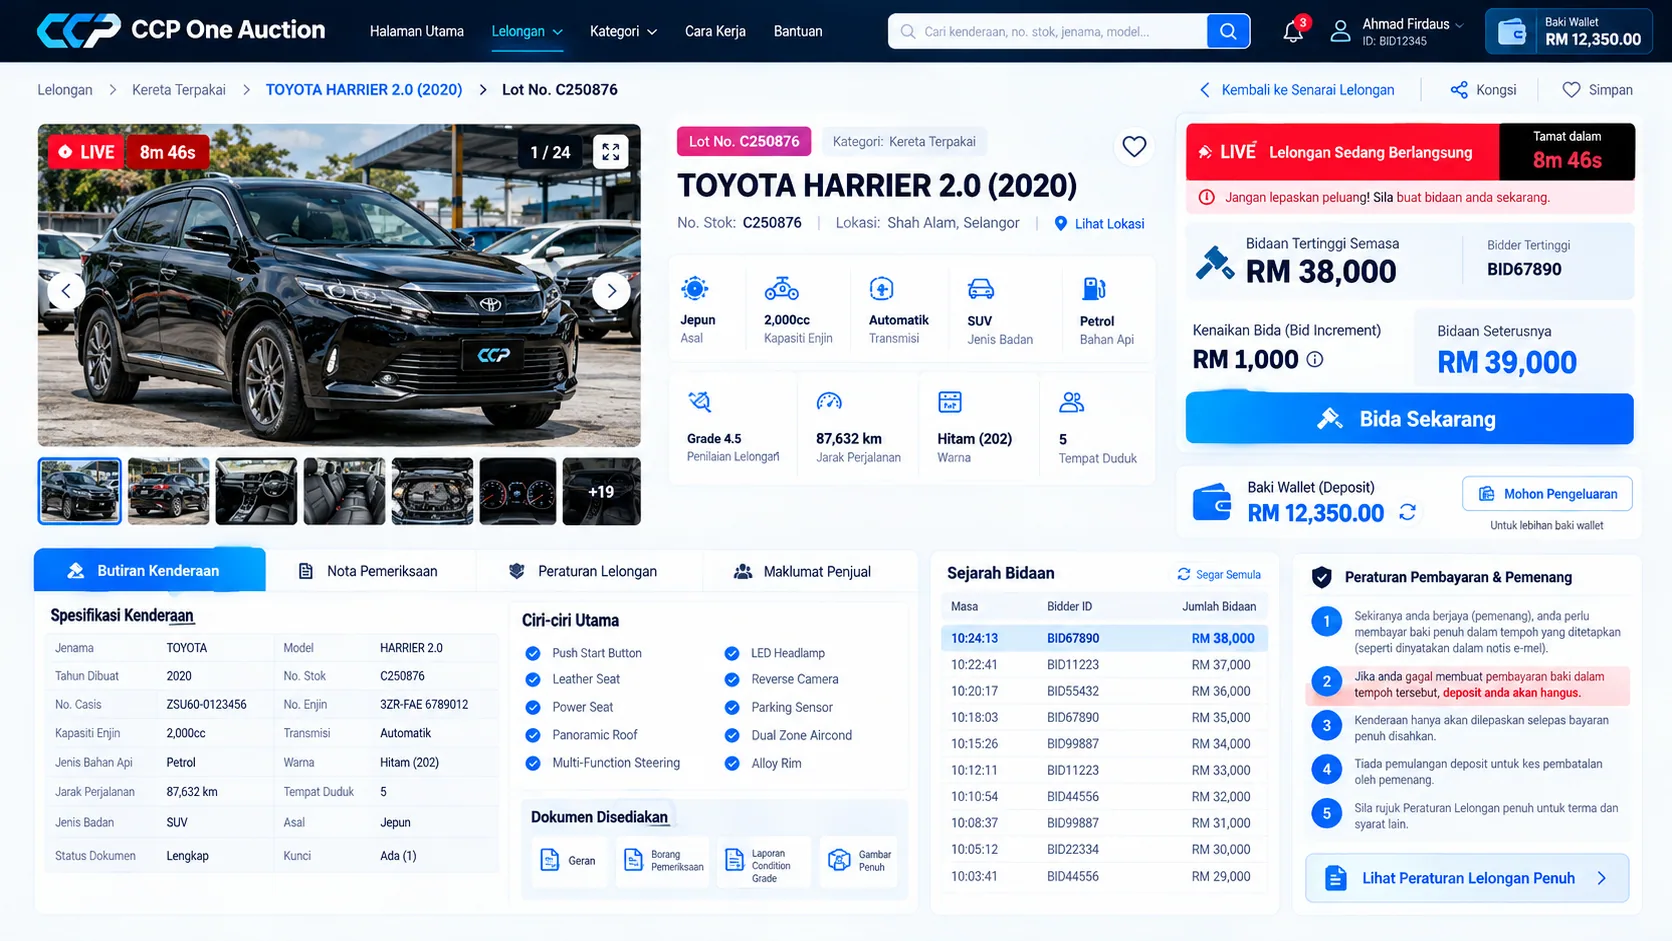Go back via Kembali ke Senarai Lelongan

pos(1297,90)
